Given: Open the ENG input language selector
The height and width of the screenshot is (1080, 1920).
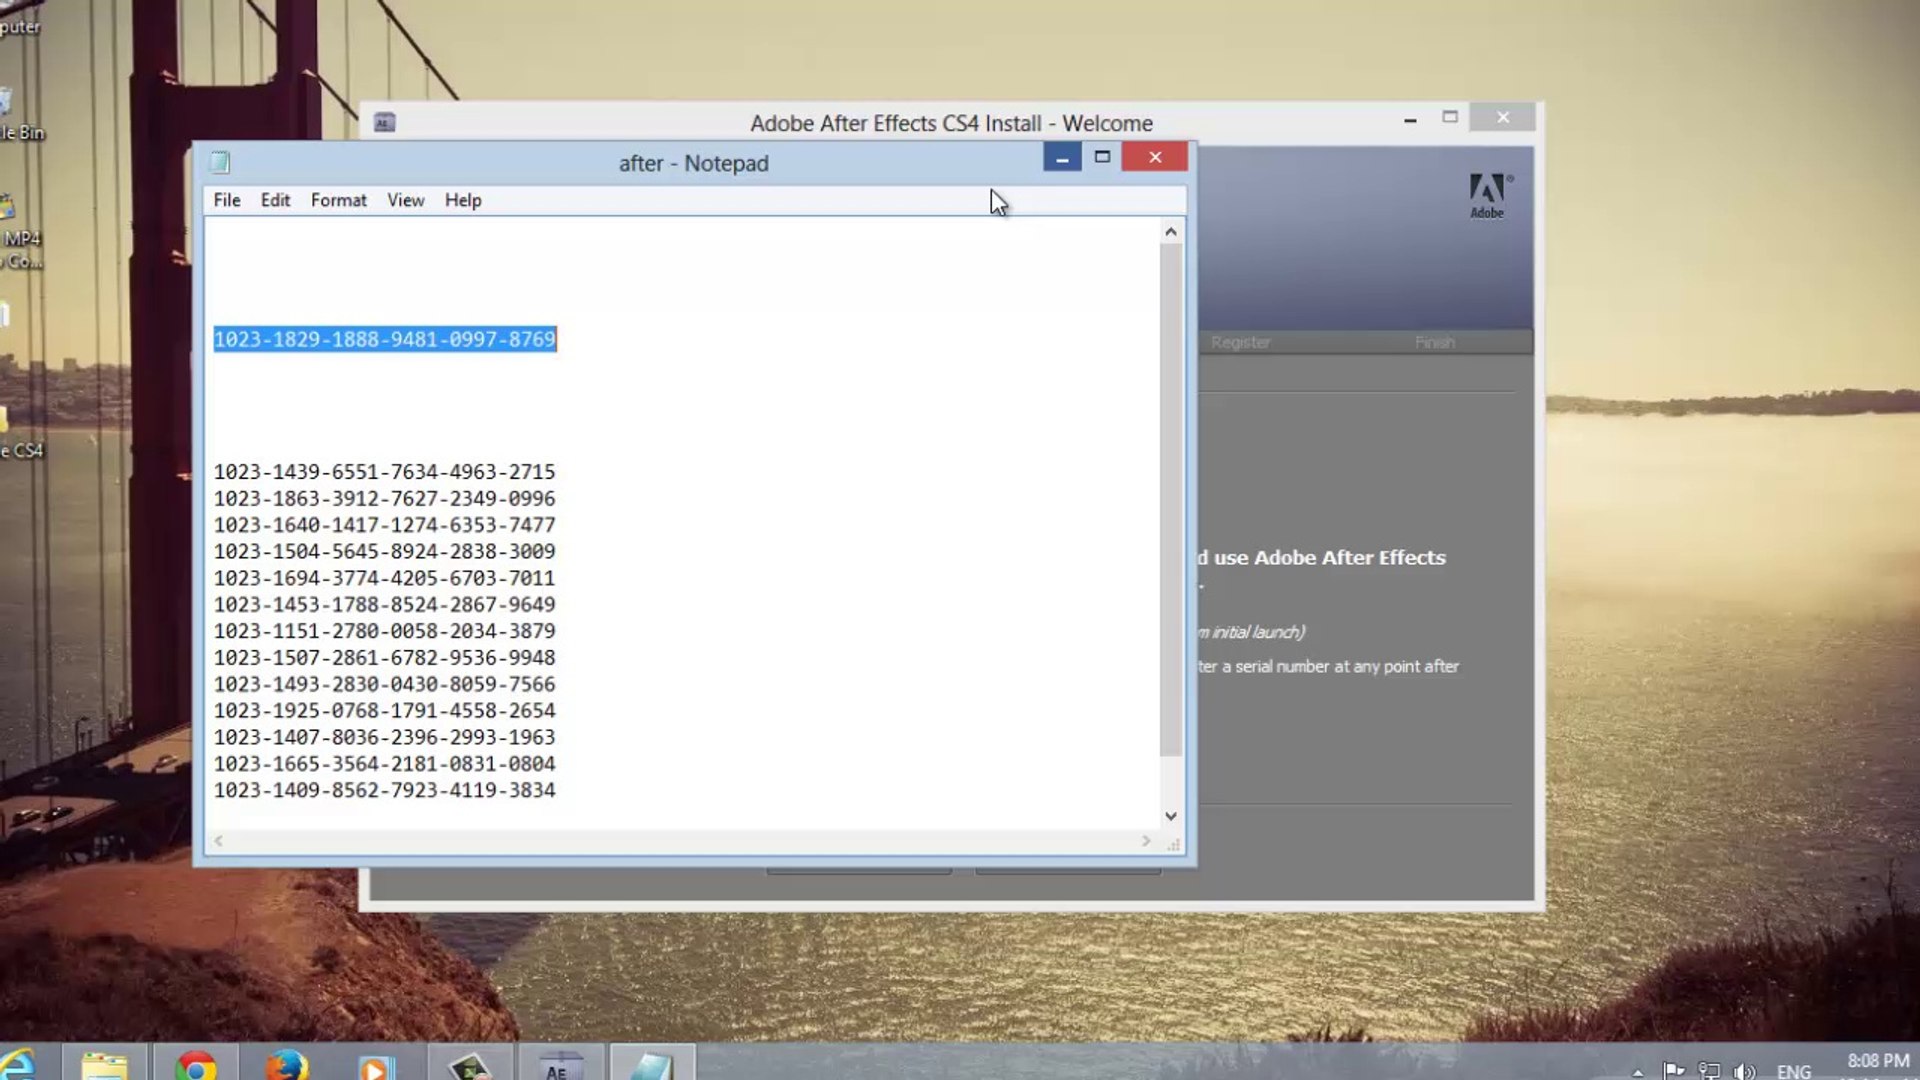Looking at the screenshot, I should (x=1793, y=1071).
